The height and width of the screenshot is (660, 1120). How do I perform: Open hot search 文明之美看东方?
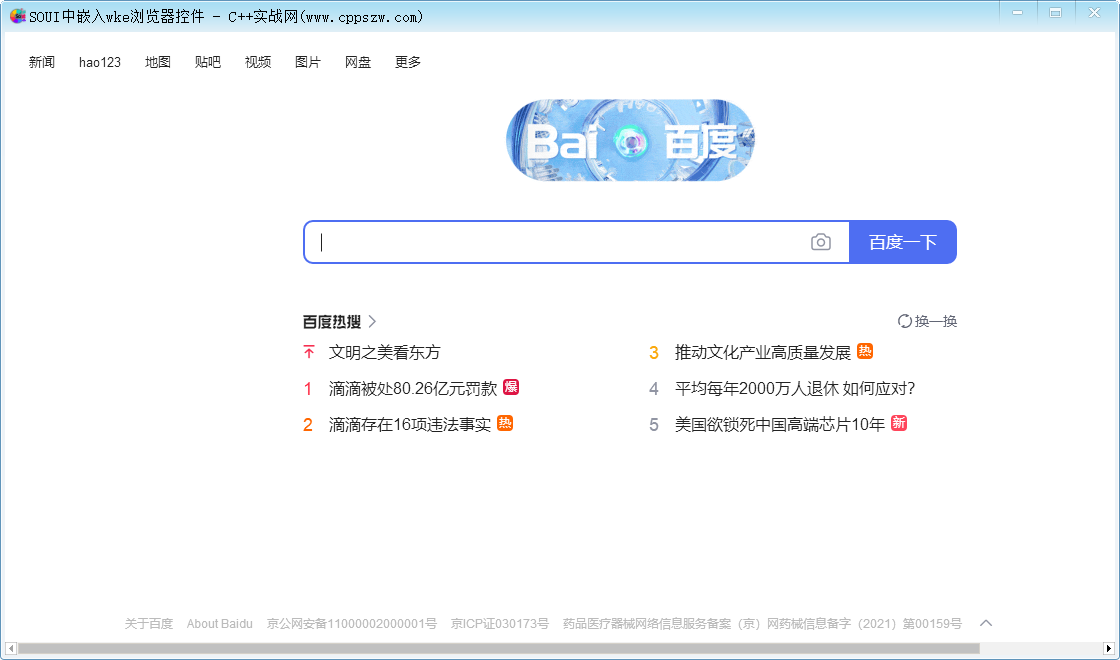pyautogui.click(x=384, y=352)
